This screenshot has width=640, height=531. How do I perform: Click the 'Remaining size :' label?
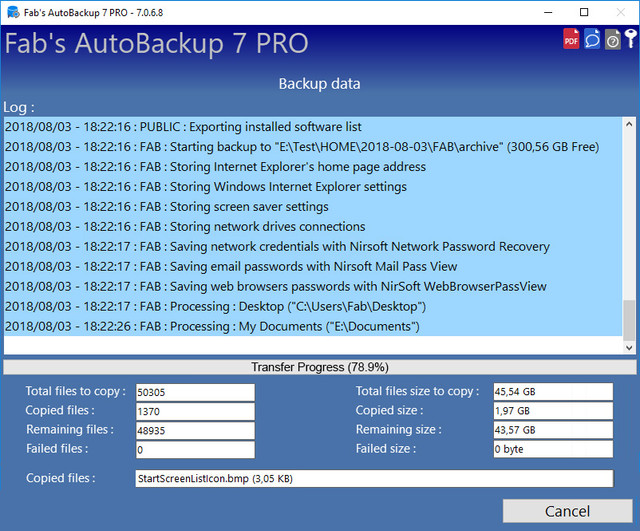coord(399,430)
